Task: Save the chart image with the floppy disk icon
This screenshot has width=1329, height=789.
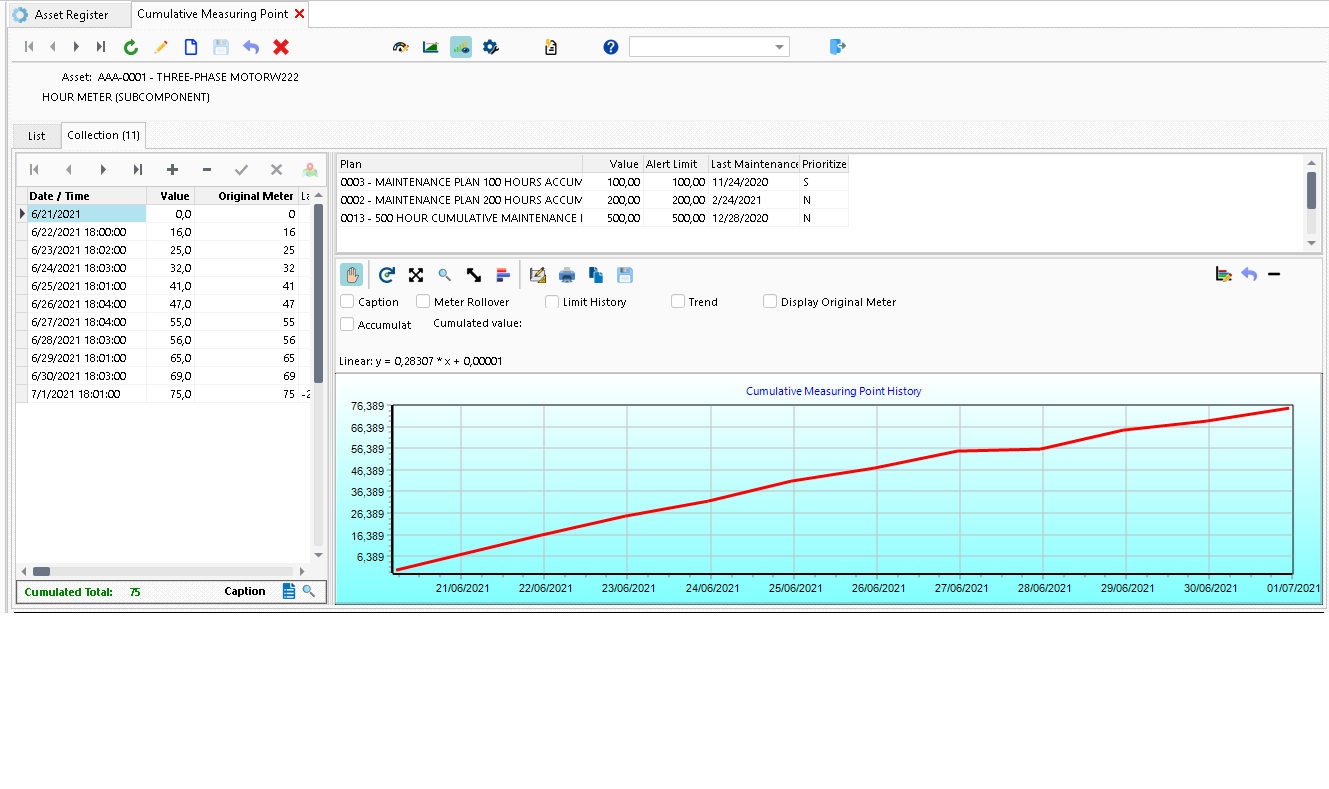Action: pos(623,274)
